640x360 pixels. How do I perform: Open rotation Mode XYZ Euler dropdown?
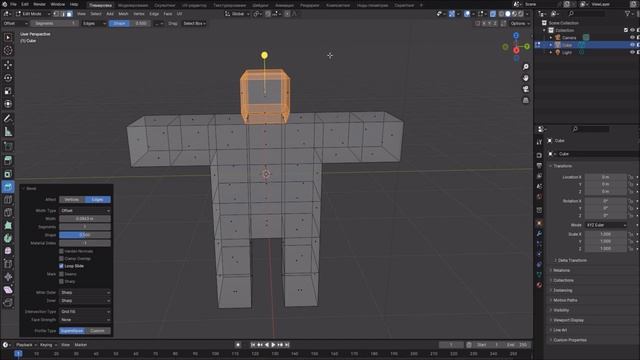pos(606,225)
